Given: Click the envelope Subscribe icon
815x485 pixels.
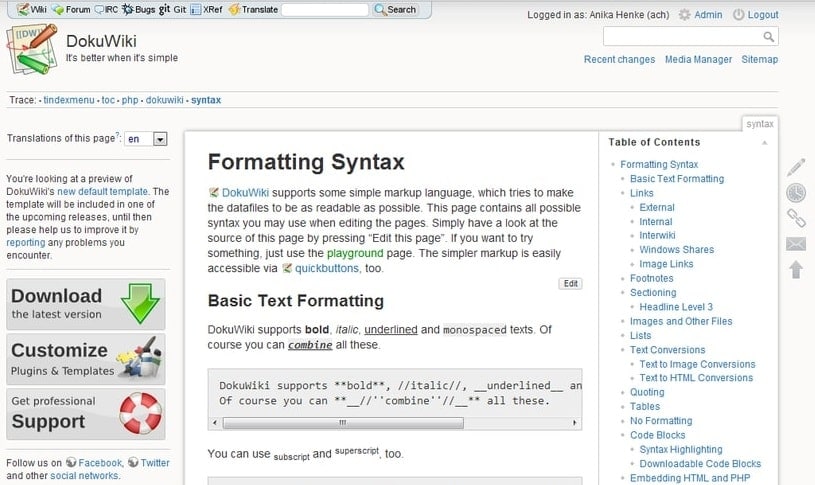Looking at the screenshot, I should [x=796, y=244].
